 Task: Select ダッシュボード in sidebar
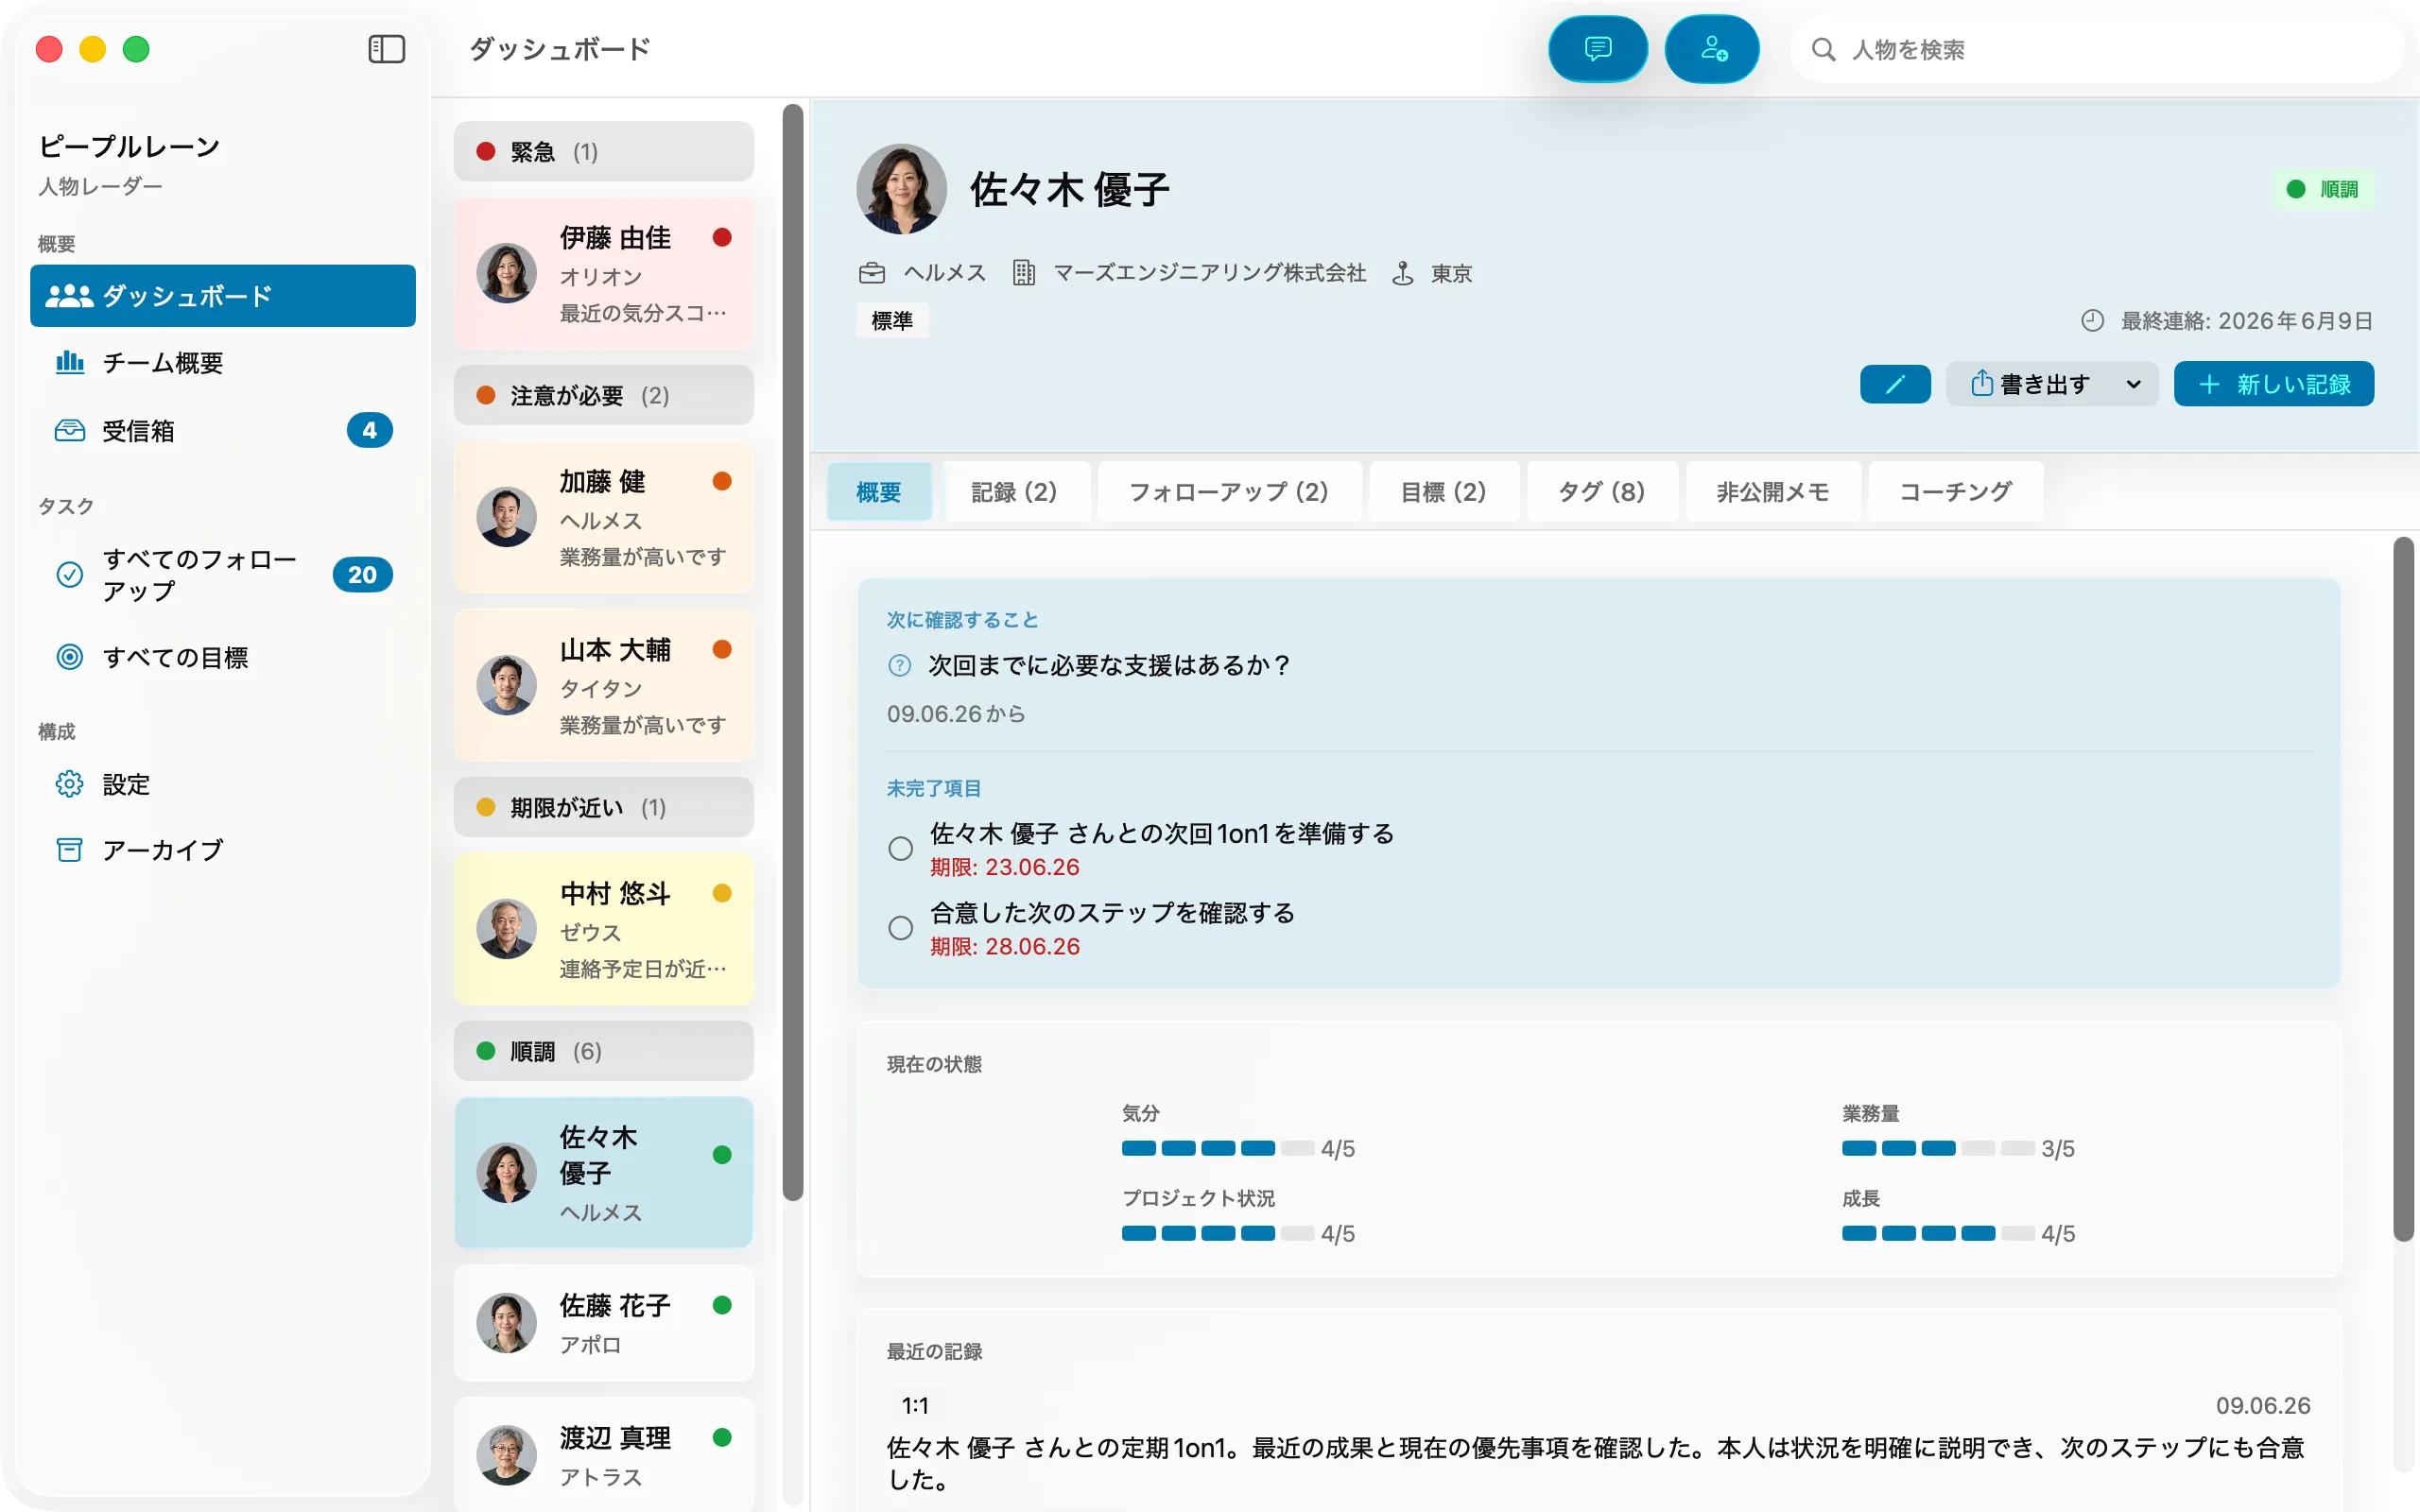pos(222,296)
